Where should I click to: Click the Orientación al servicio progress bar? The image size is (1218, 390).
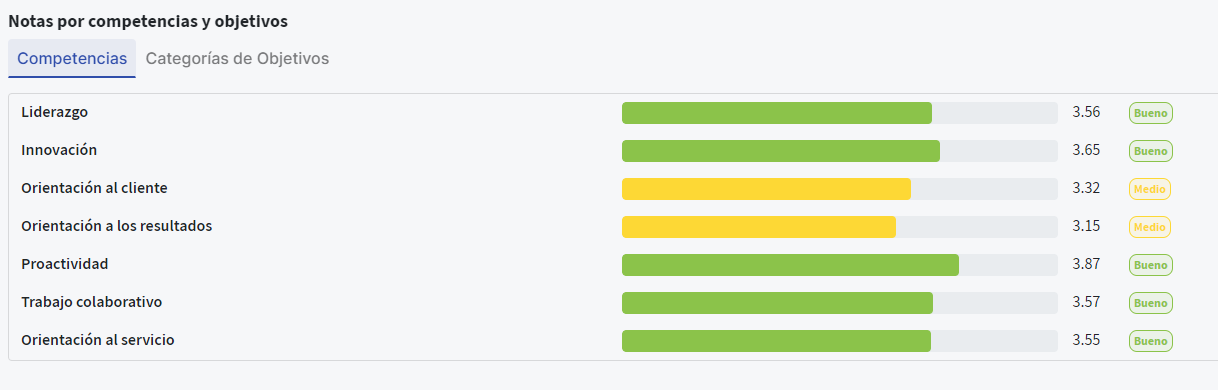(x=839, y=341)
